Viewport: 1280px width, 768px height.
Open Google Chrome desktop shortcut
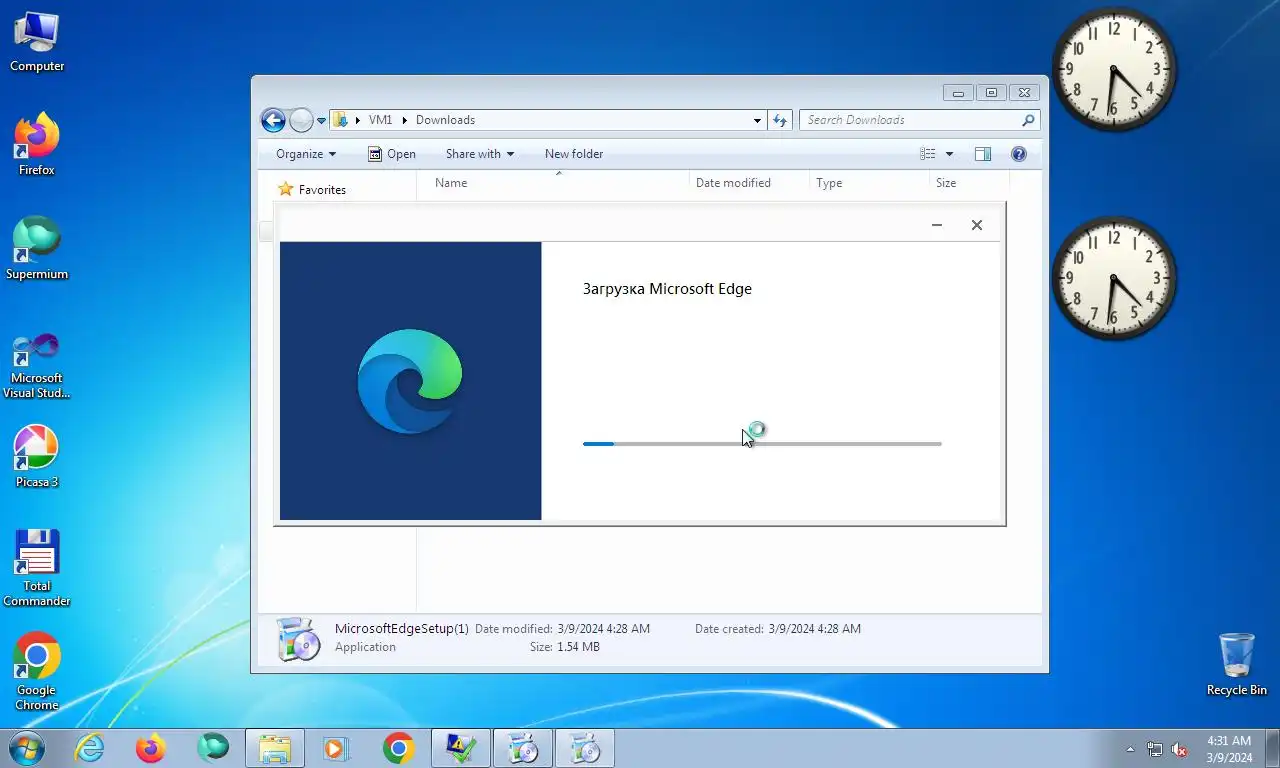(37, 672)
